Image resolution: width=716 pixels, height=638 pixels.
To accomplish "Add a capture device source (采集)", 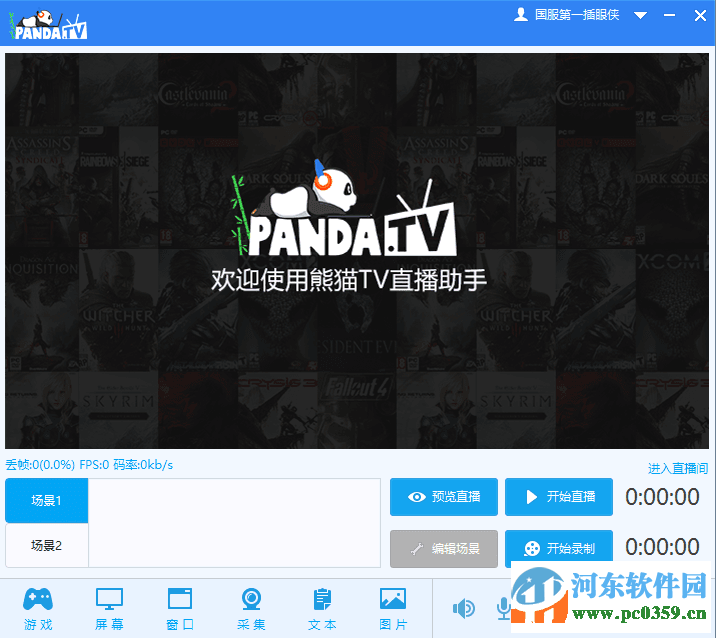I will (x=251, y=608).
